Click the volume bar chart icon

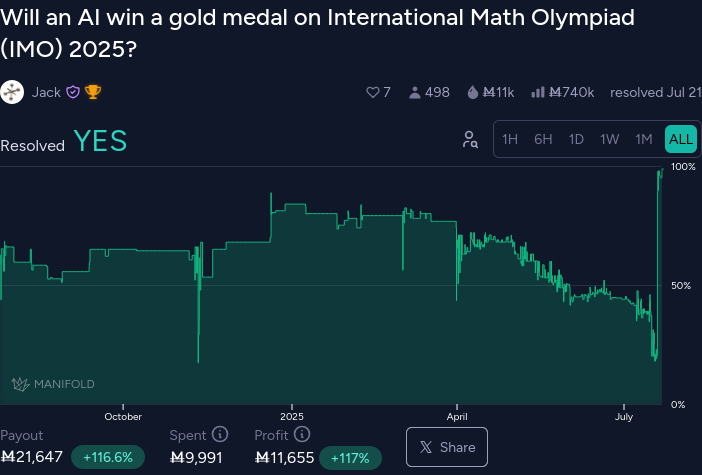(x=537, y=92)
